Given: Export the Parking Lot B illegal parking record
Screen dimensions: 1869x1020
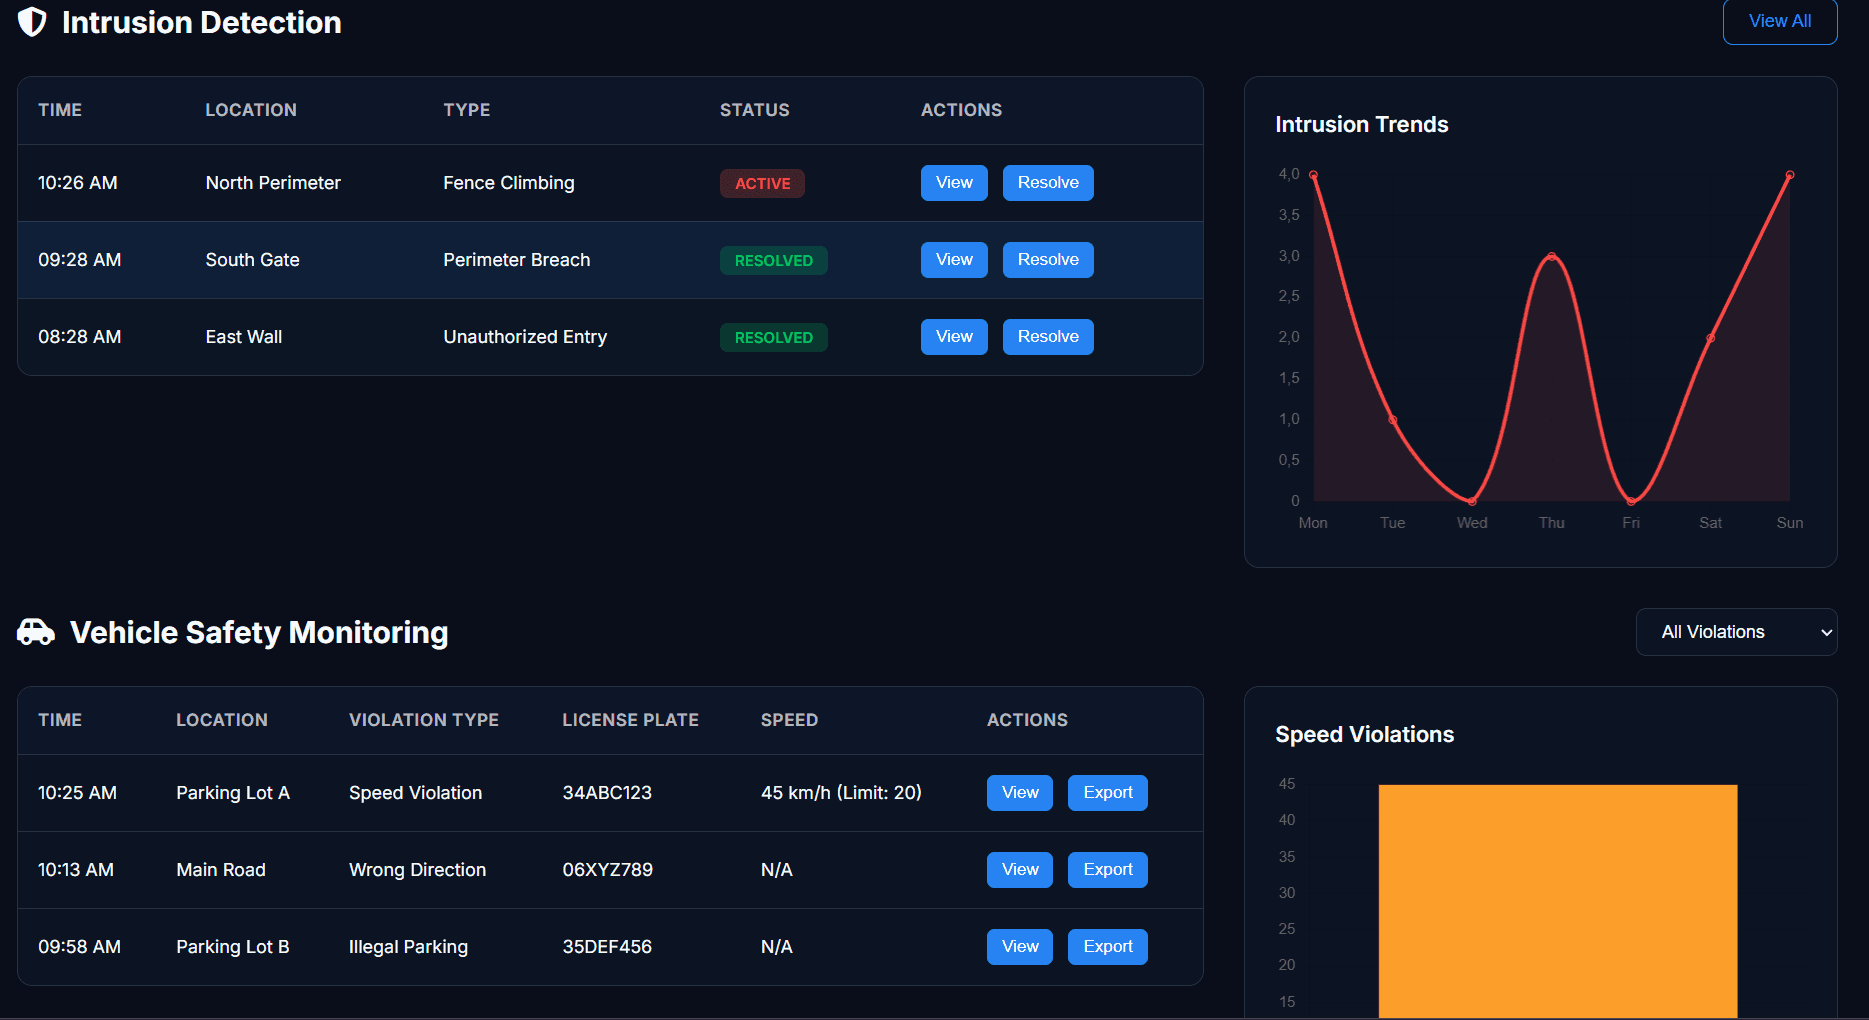Looking at the screenshot, I should point(1107,947).
